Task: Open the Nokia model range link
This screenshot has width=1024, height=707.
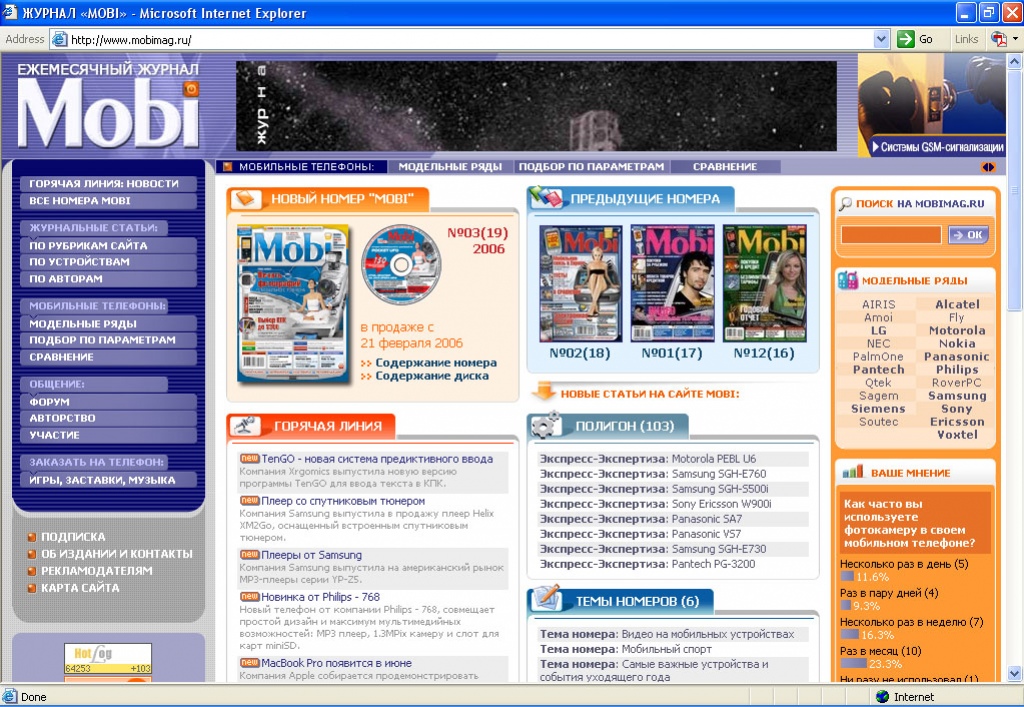Action: point(957,343)
